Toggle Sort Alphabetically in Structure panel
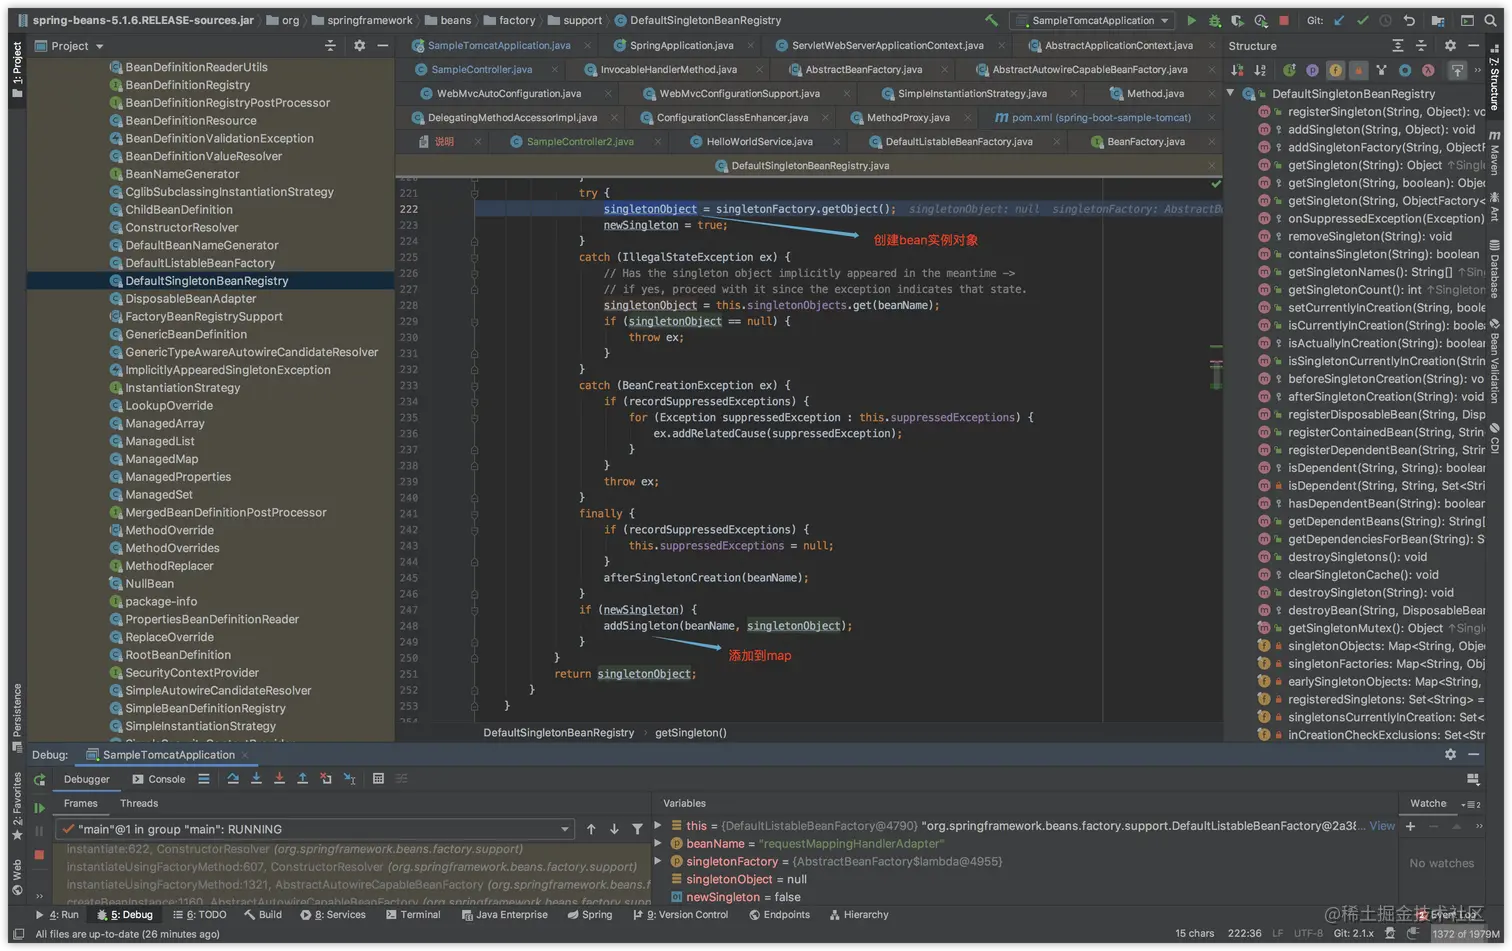Viewport: 1512px width, 951px height. pyautogui.click(x=1260, y=70)
